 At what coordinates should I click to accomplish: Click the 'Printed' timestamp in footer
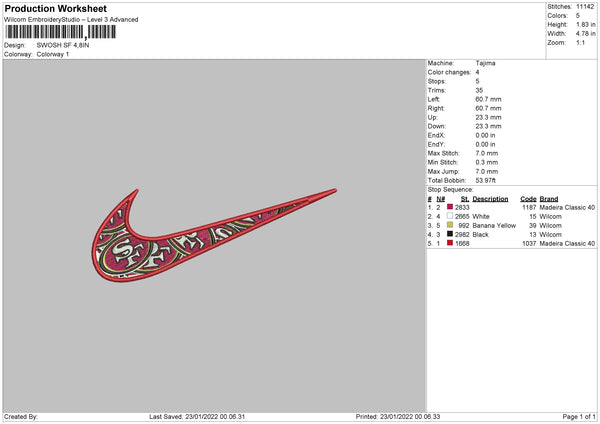398,417
